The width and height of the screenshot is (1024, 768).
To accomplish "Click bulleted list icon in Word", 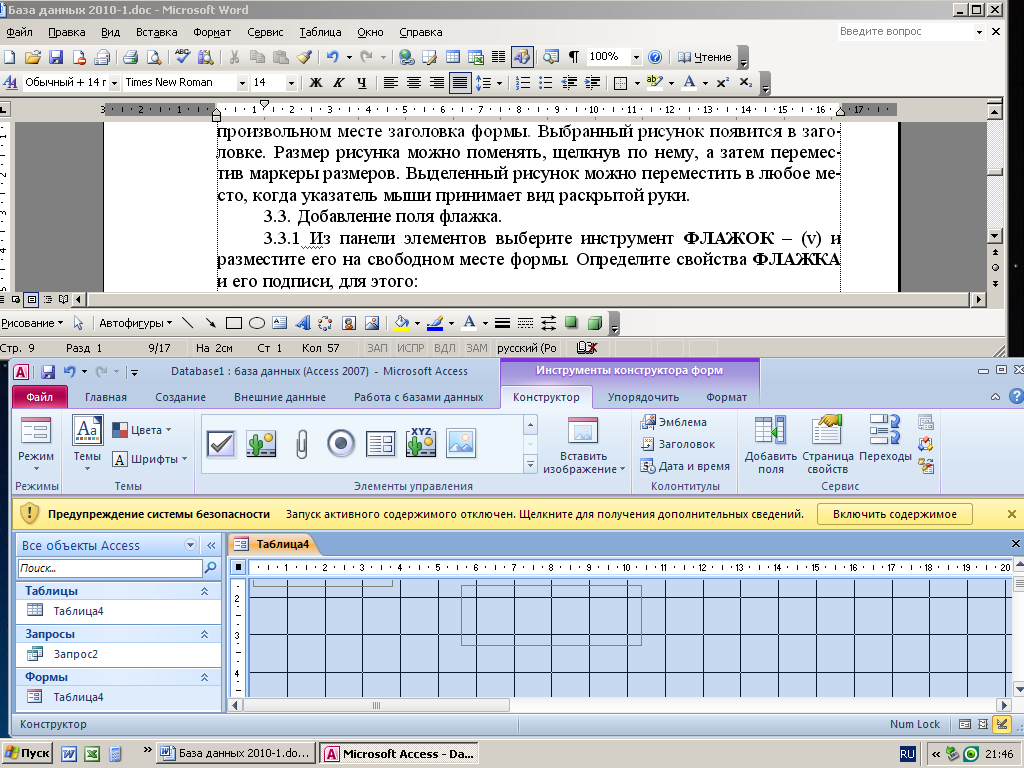I will click(x=545, y=83).
